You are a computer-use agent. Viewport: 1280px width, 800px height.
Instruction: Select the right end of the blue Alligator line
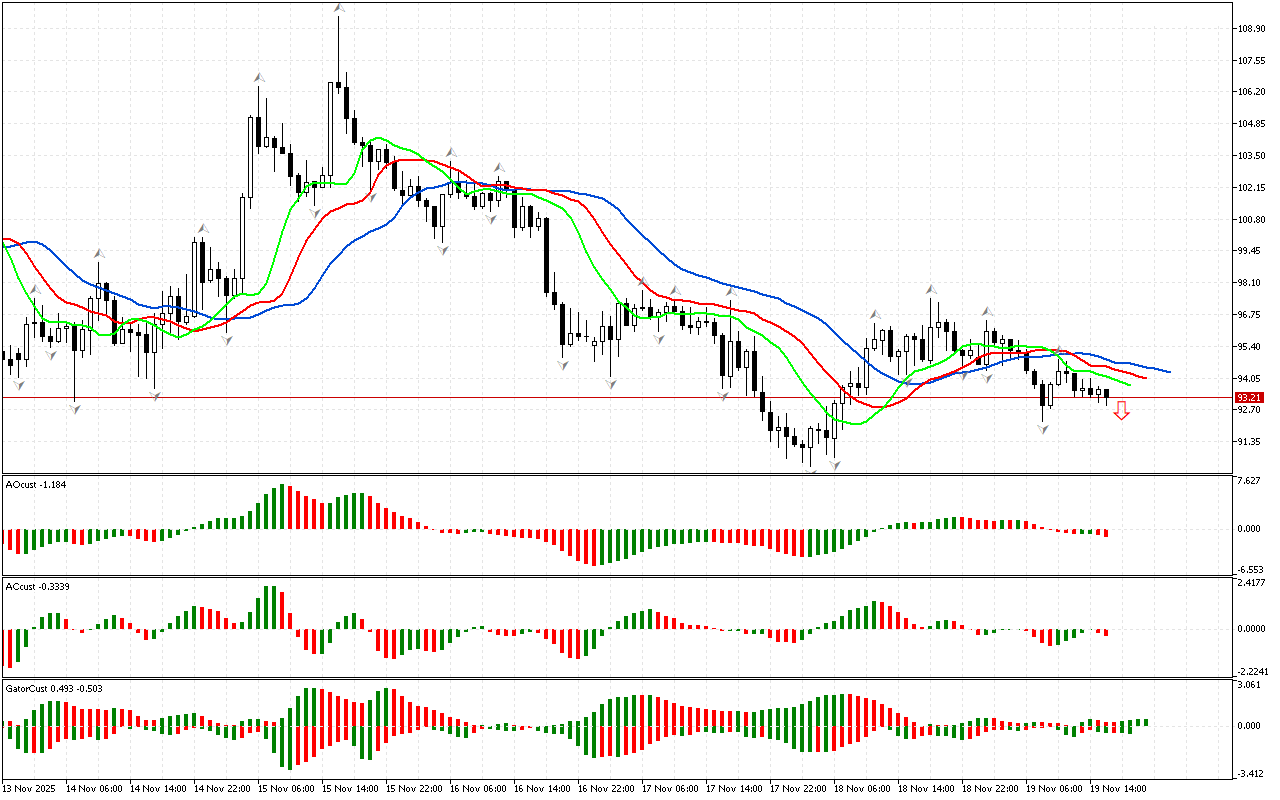1169,372
